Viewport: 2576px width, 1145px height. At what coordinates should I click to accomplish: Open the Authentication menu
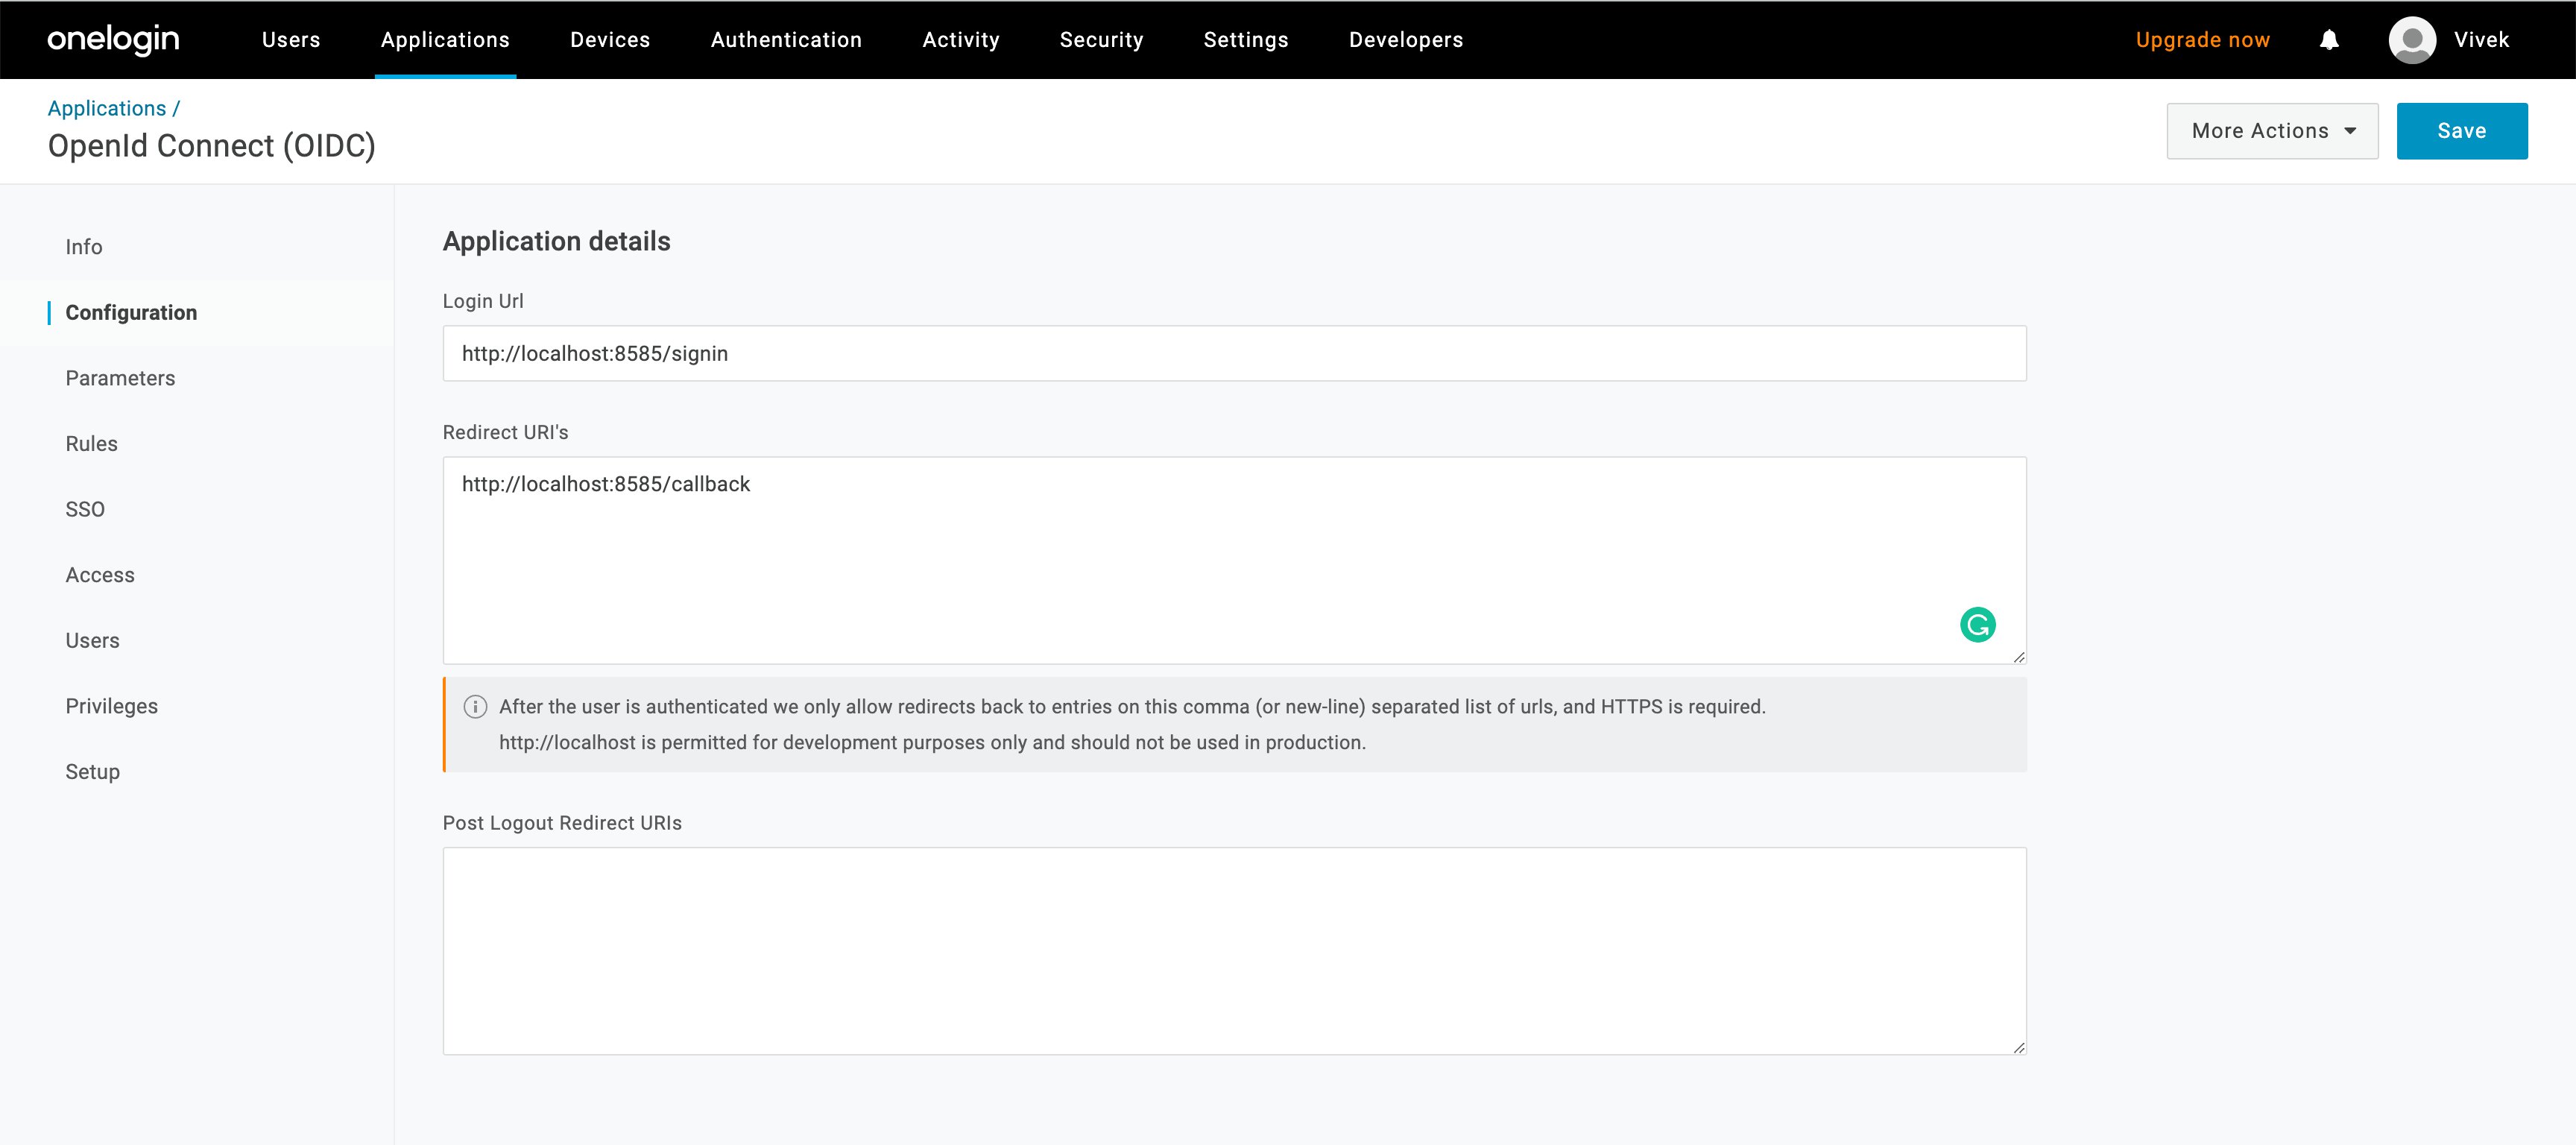tap(786, 40)
